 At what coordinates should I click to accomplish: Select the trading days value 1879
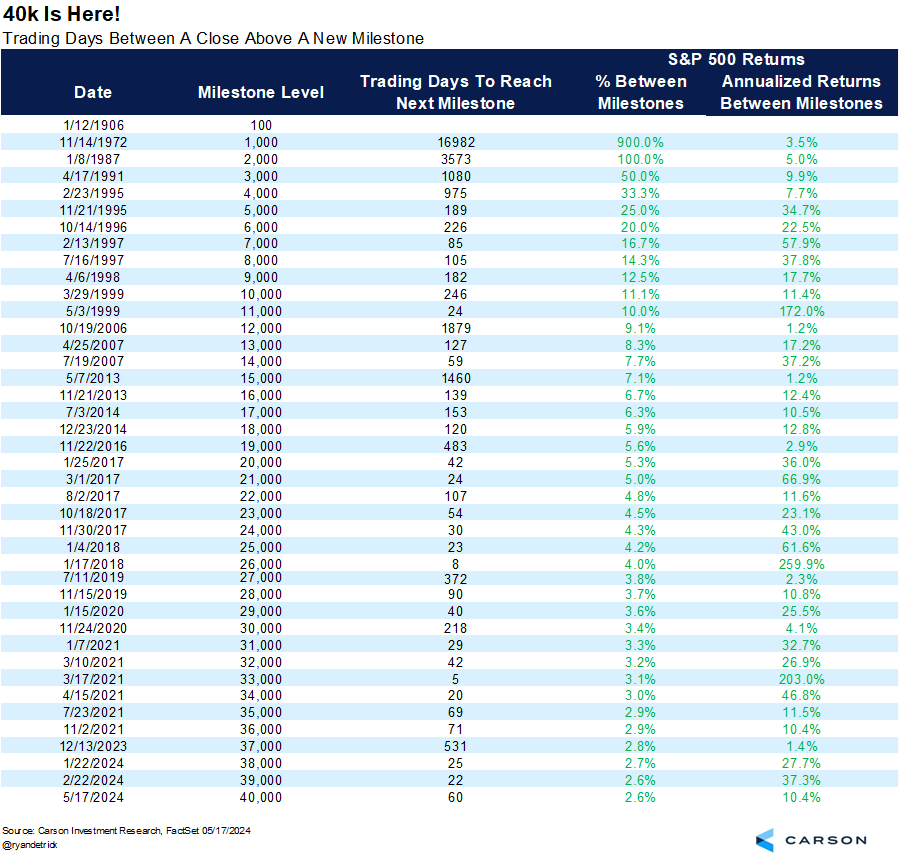(x=456, y=328)
